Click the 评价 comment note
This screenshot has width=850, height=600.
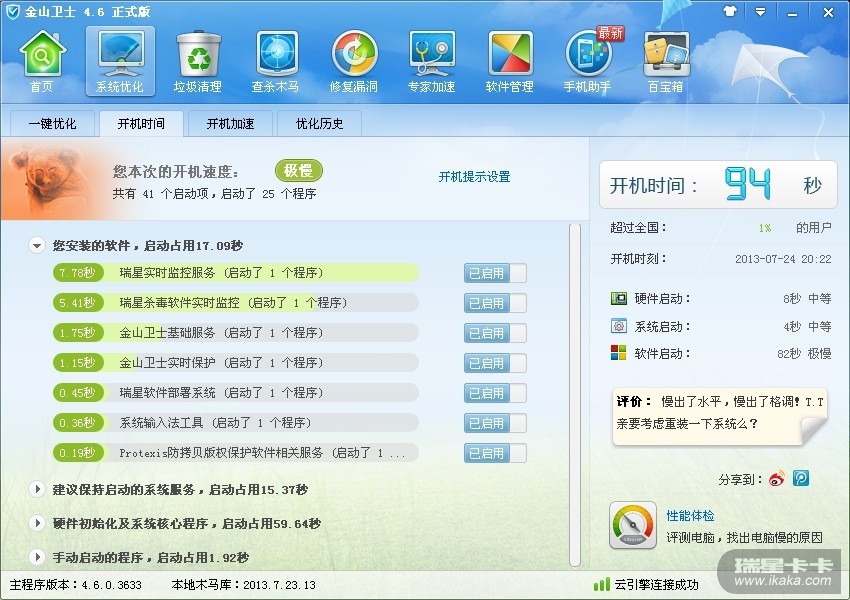[x=719, y=416]
